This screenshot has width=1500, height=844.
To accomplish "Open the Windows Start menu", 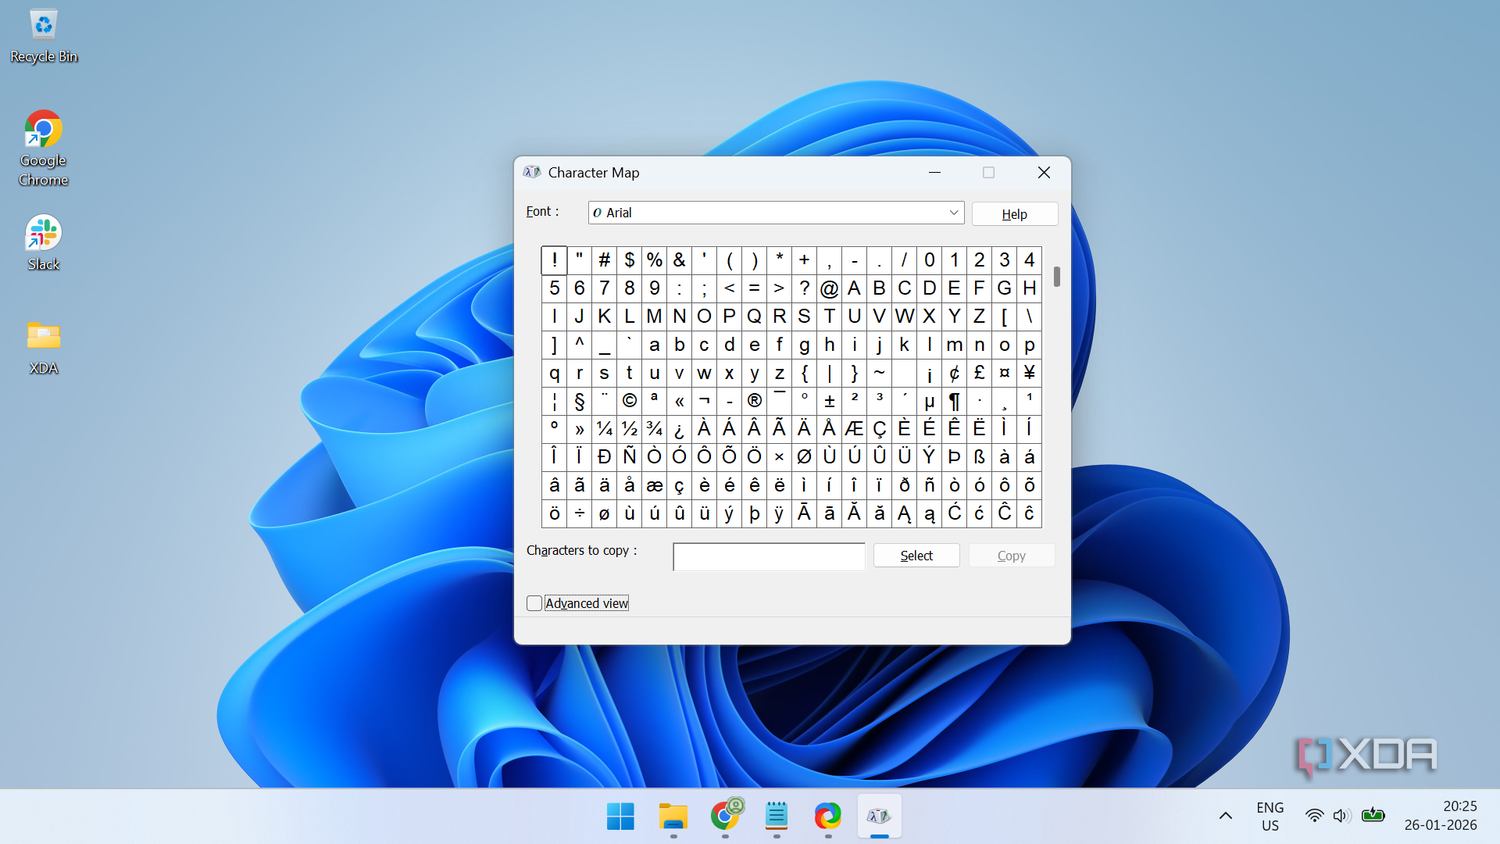I will point(620,816).
